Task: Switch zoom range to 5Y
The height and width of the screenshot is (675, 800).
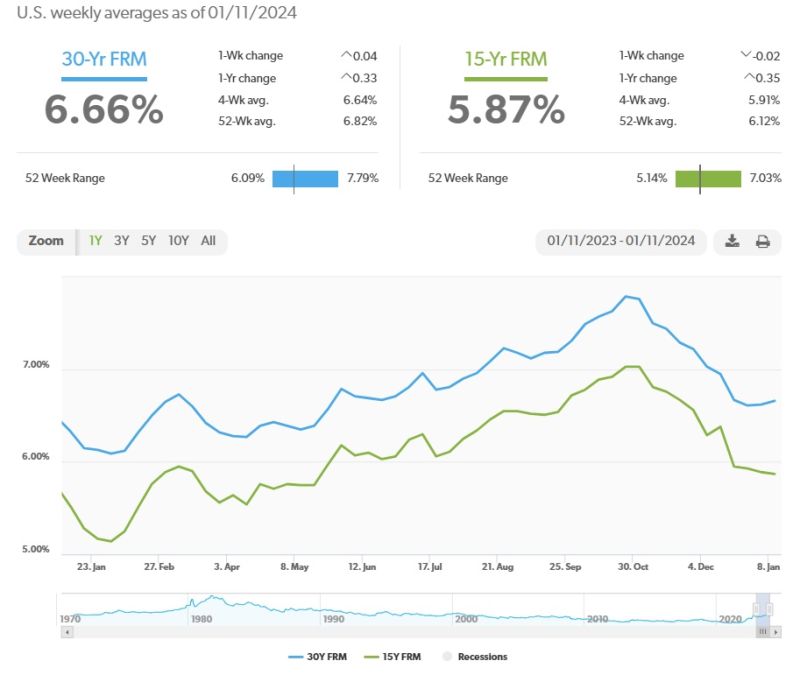Action: click(x=148, y=241)
